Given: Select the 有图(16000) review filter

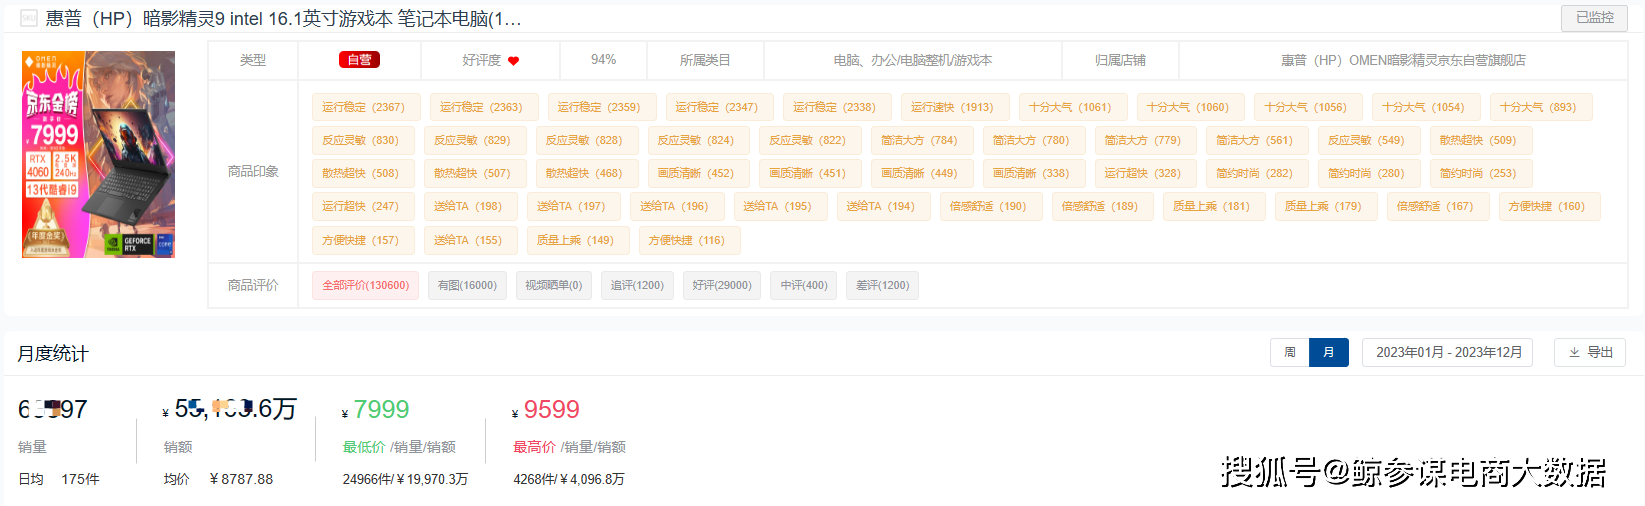Looking at the screenshot, I should pos(467,285).
